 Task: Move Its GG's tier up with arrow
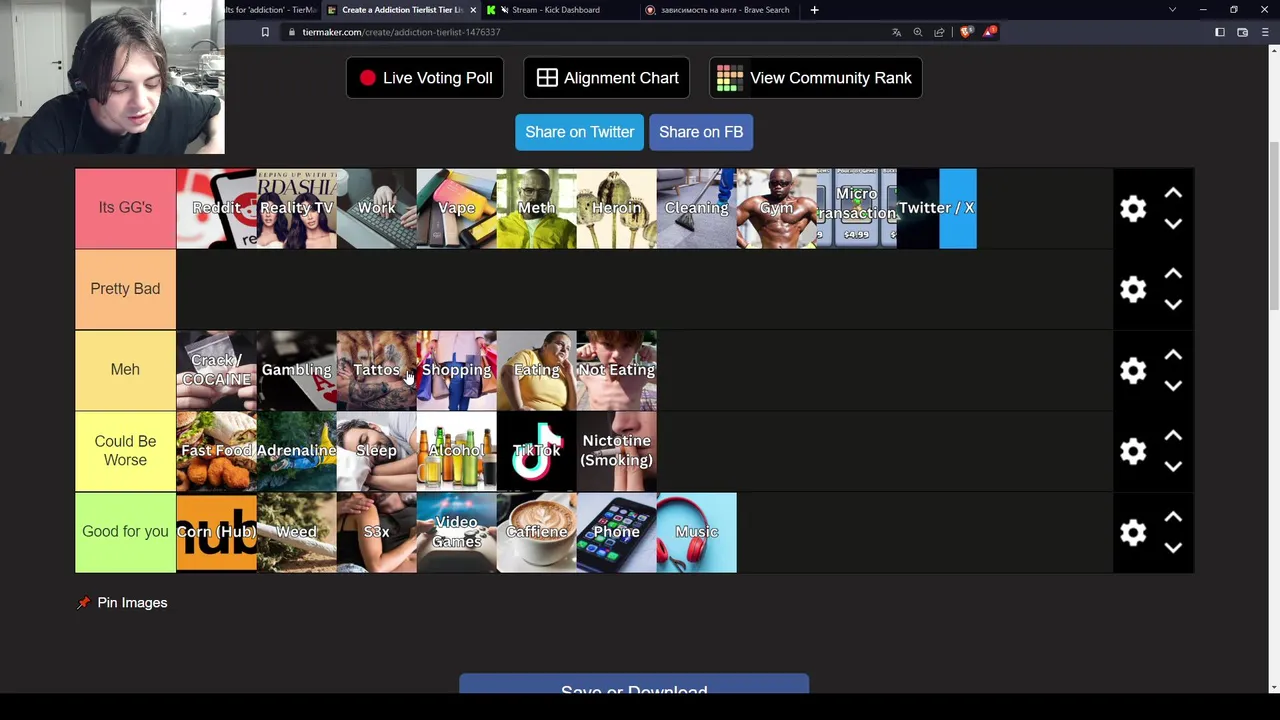[x=1173, y=193]
